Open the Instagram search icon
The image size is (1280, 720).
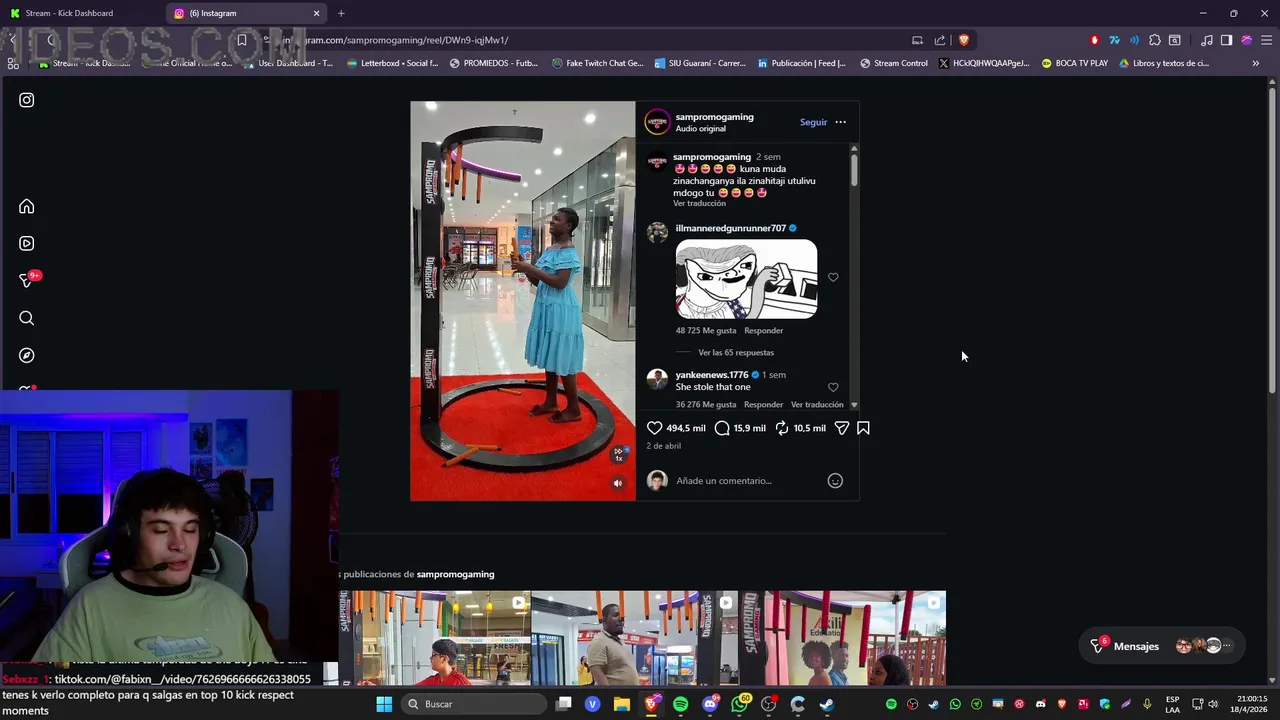point(27,318)
